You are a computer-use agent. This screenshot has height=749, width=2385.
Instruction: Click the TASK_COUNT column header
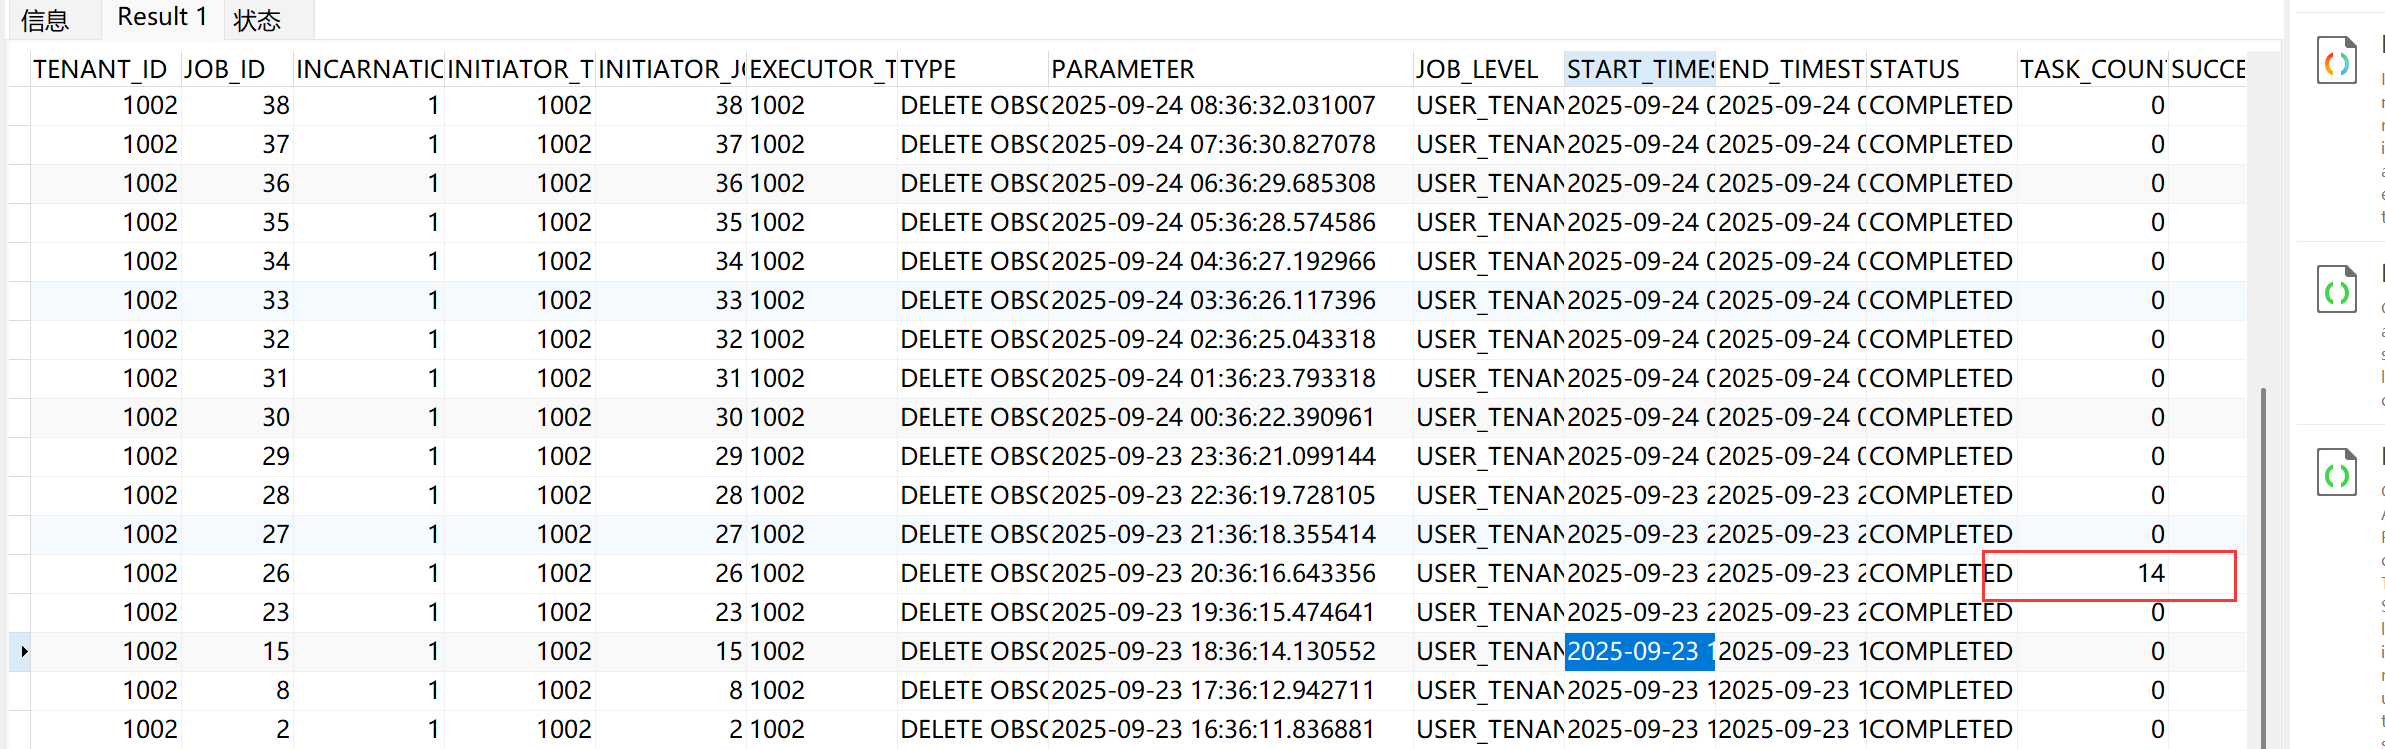(2092, 69)
